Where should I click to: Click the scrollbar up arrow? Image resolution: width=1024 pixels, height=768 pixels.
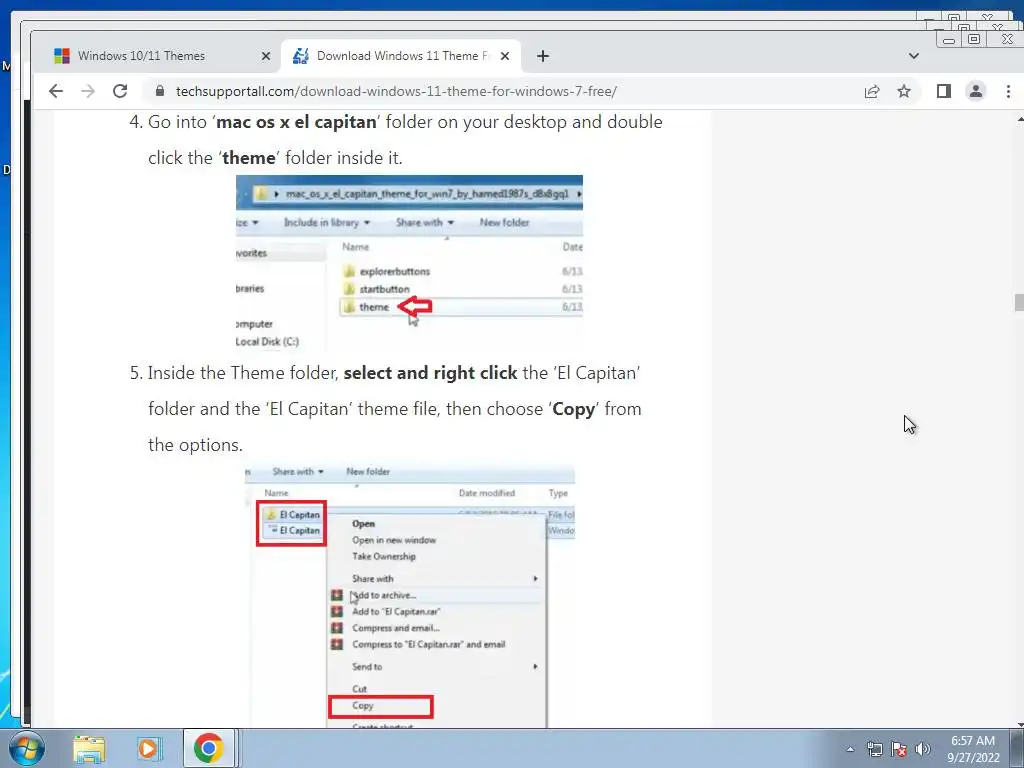click(1019, 120)
